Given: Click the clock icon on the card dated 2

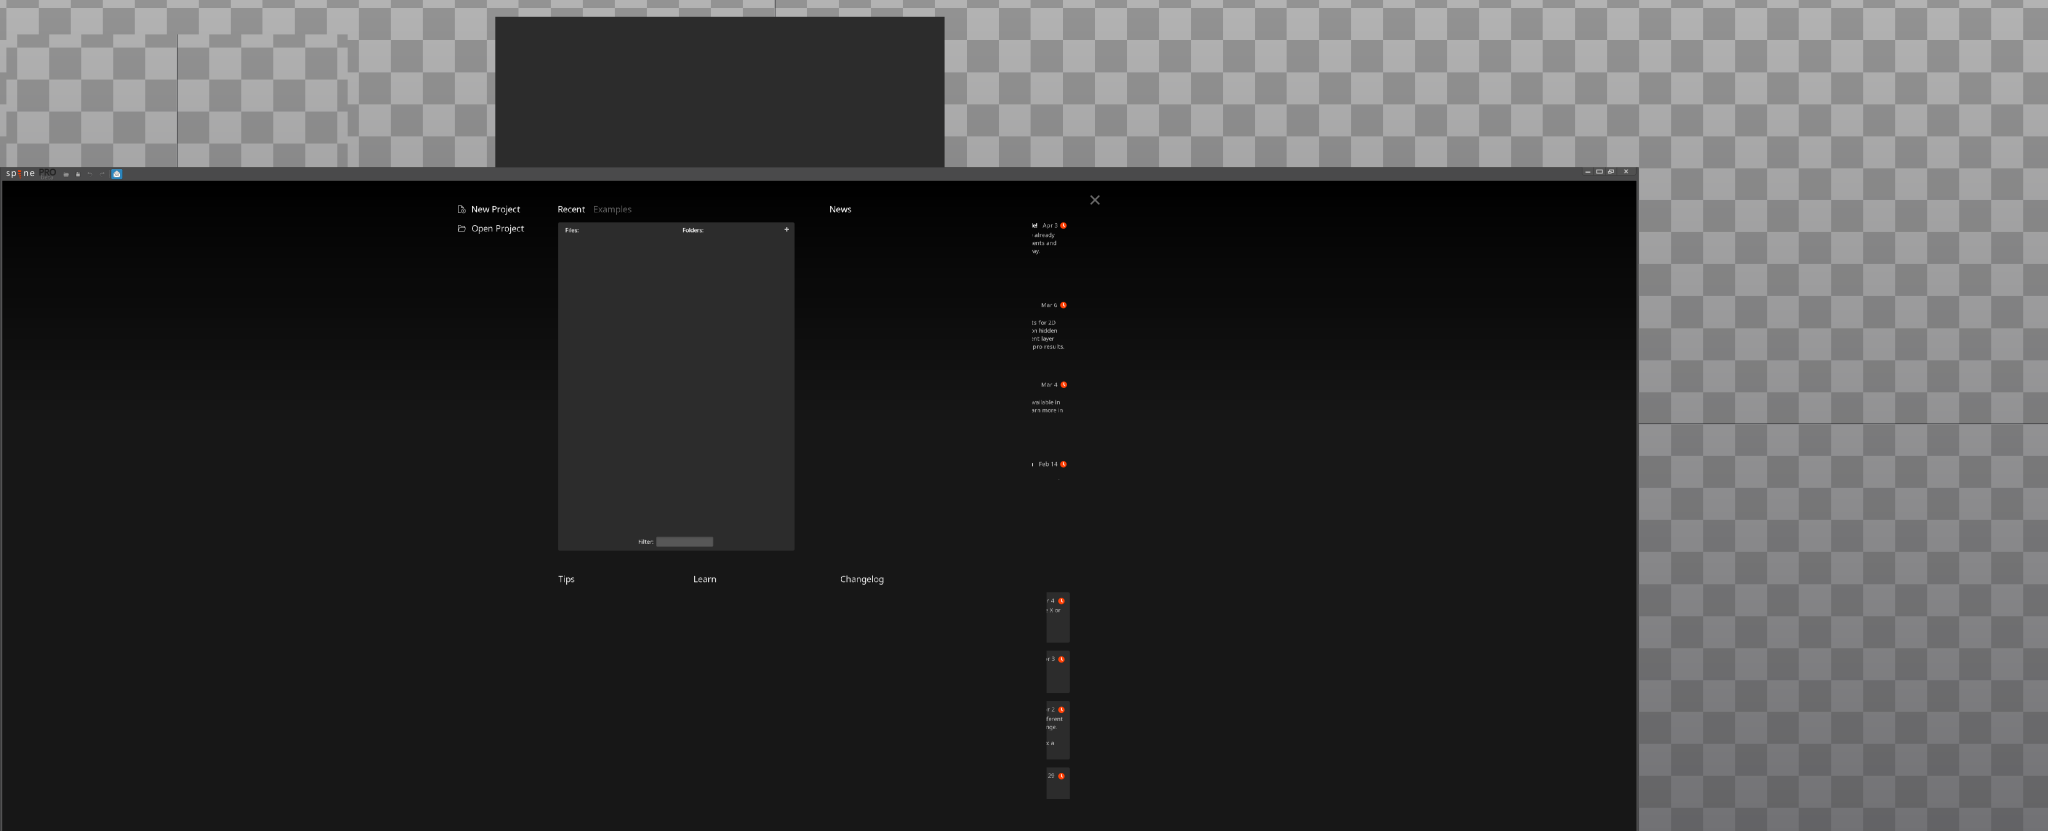Looking at the screenshot, I should 1061,710.
